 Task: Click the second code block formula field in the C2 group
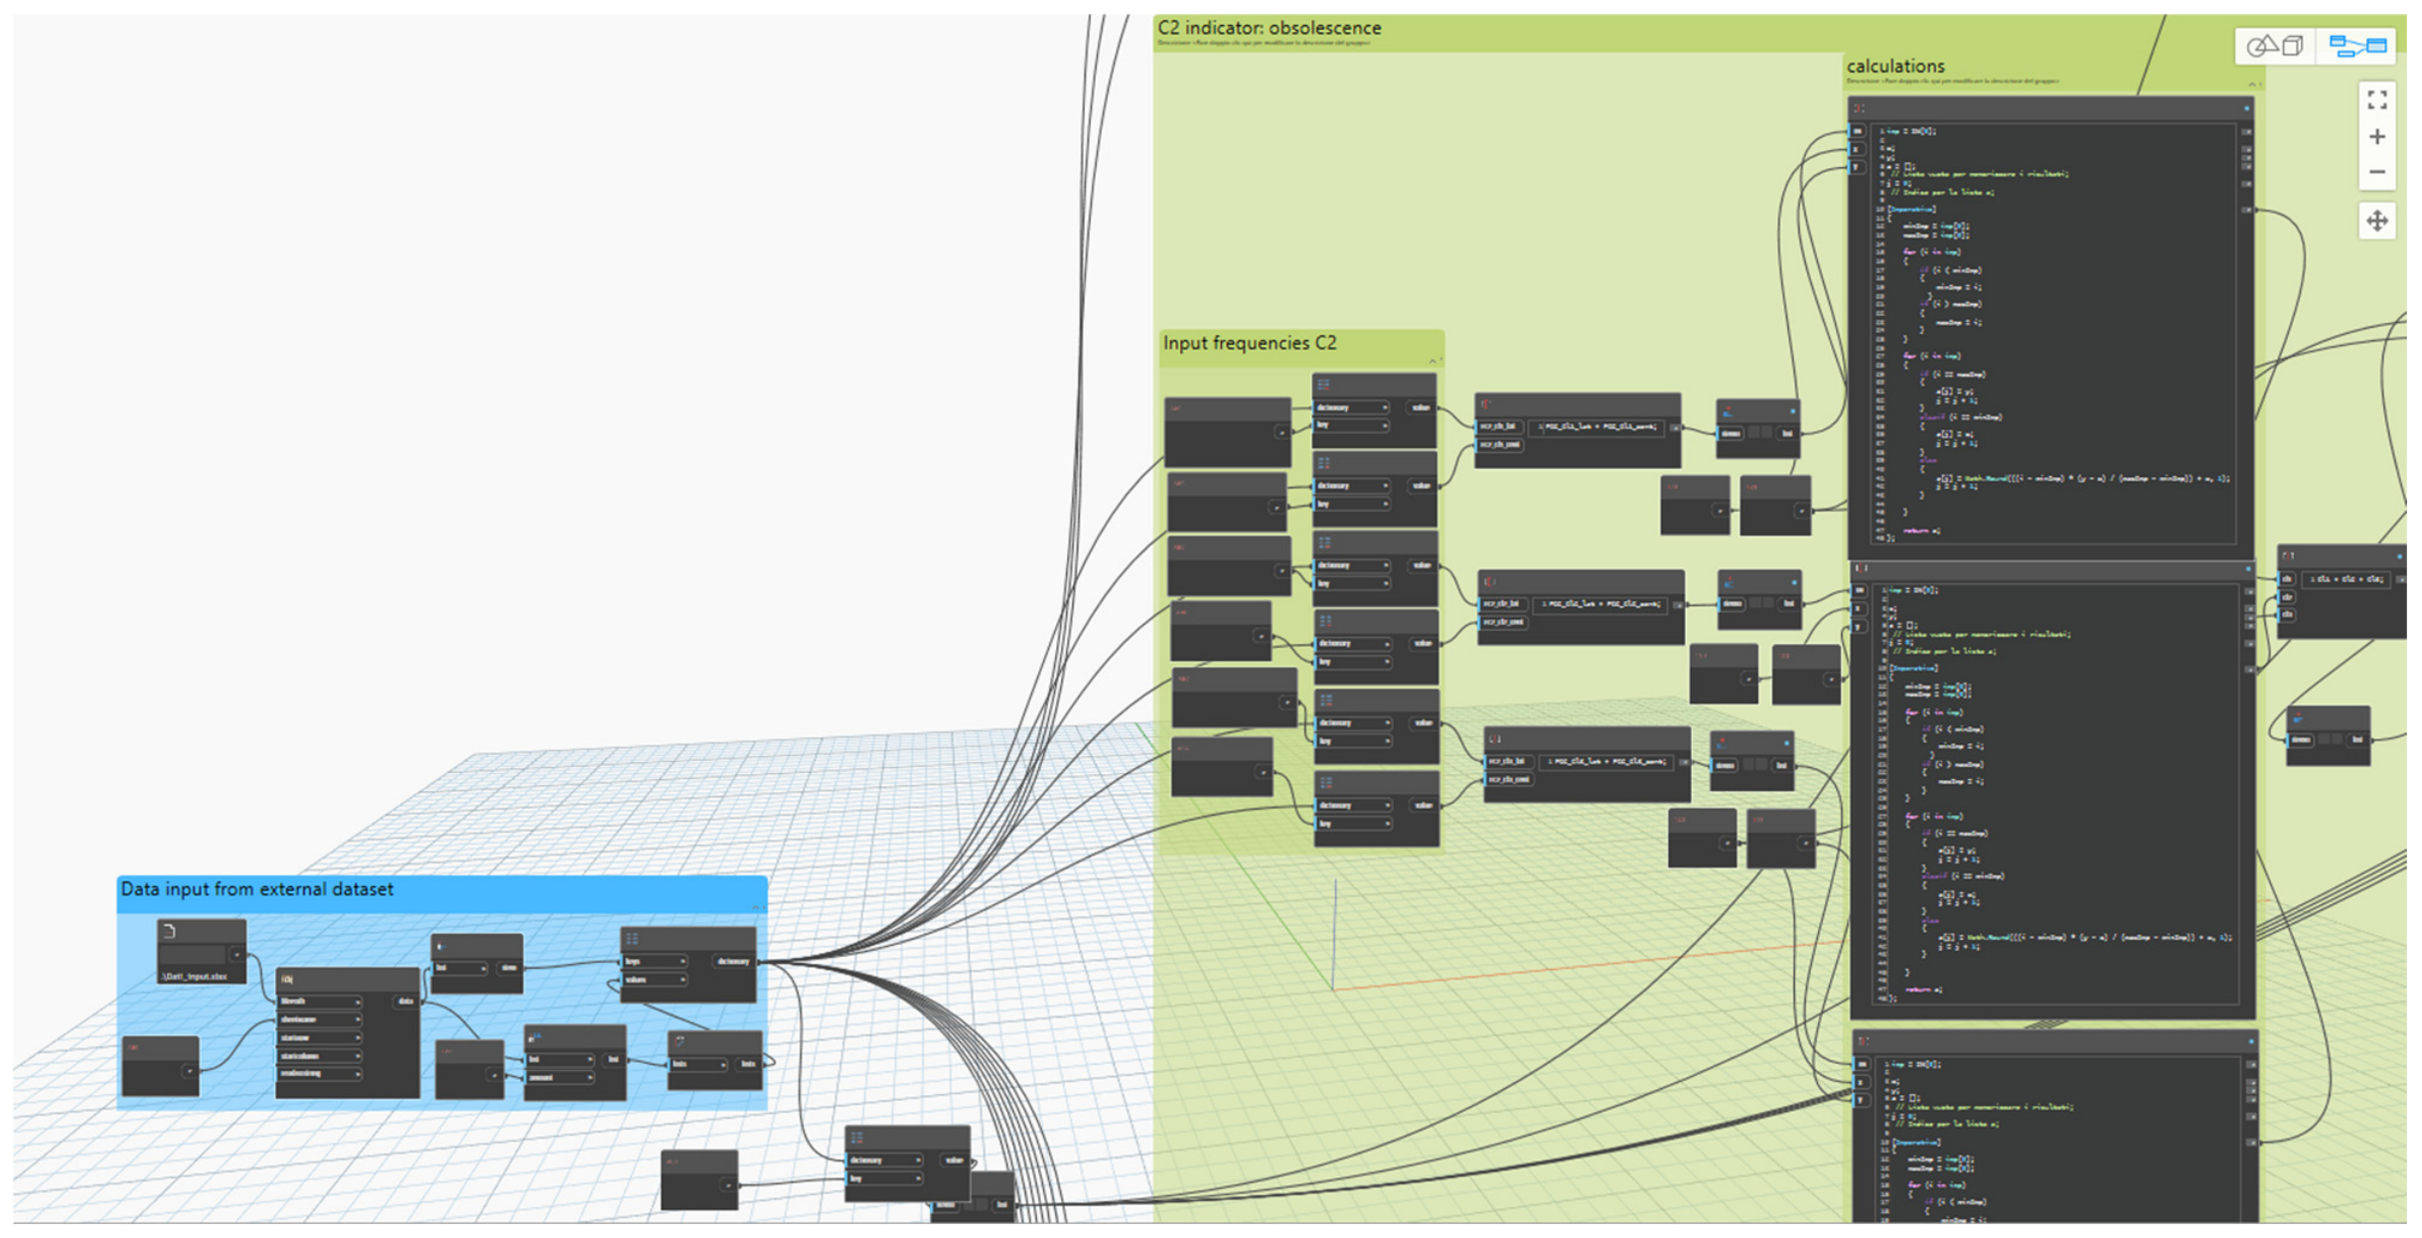click(x=1602, y=604)
